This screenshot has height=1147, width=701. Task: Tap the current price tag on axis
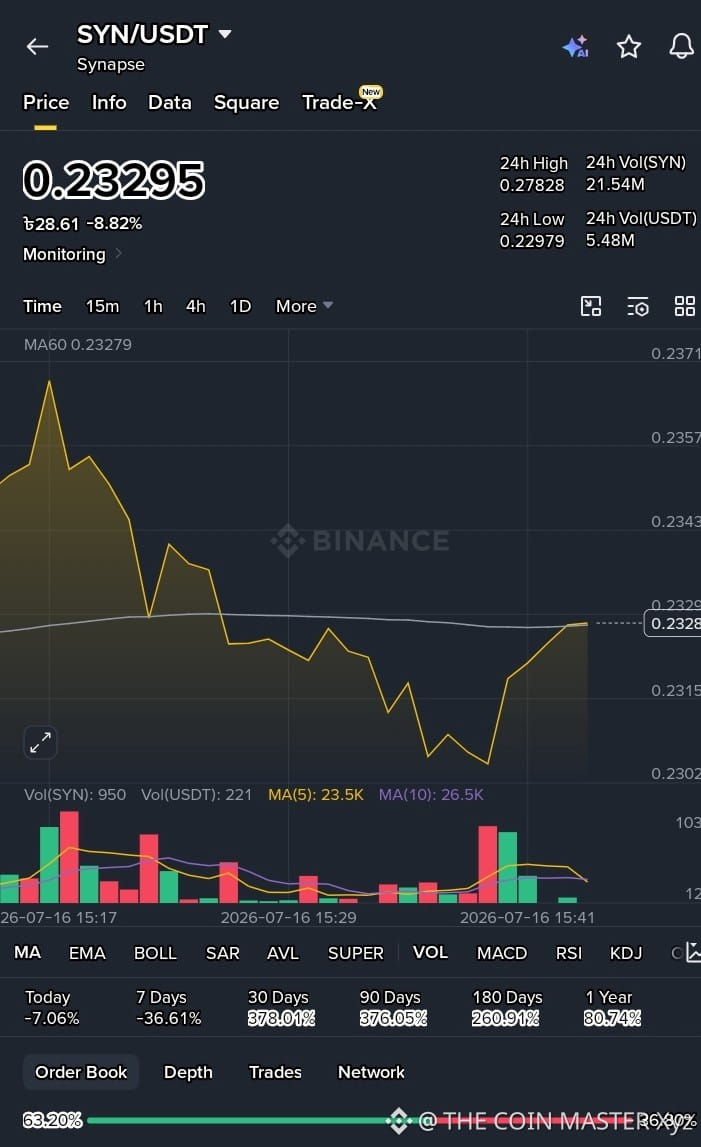[673, 623]
